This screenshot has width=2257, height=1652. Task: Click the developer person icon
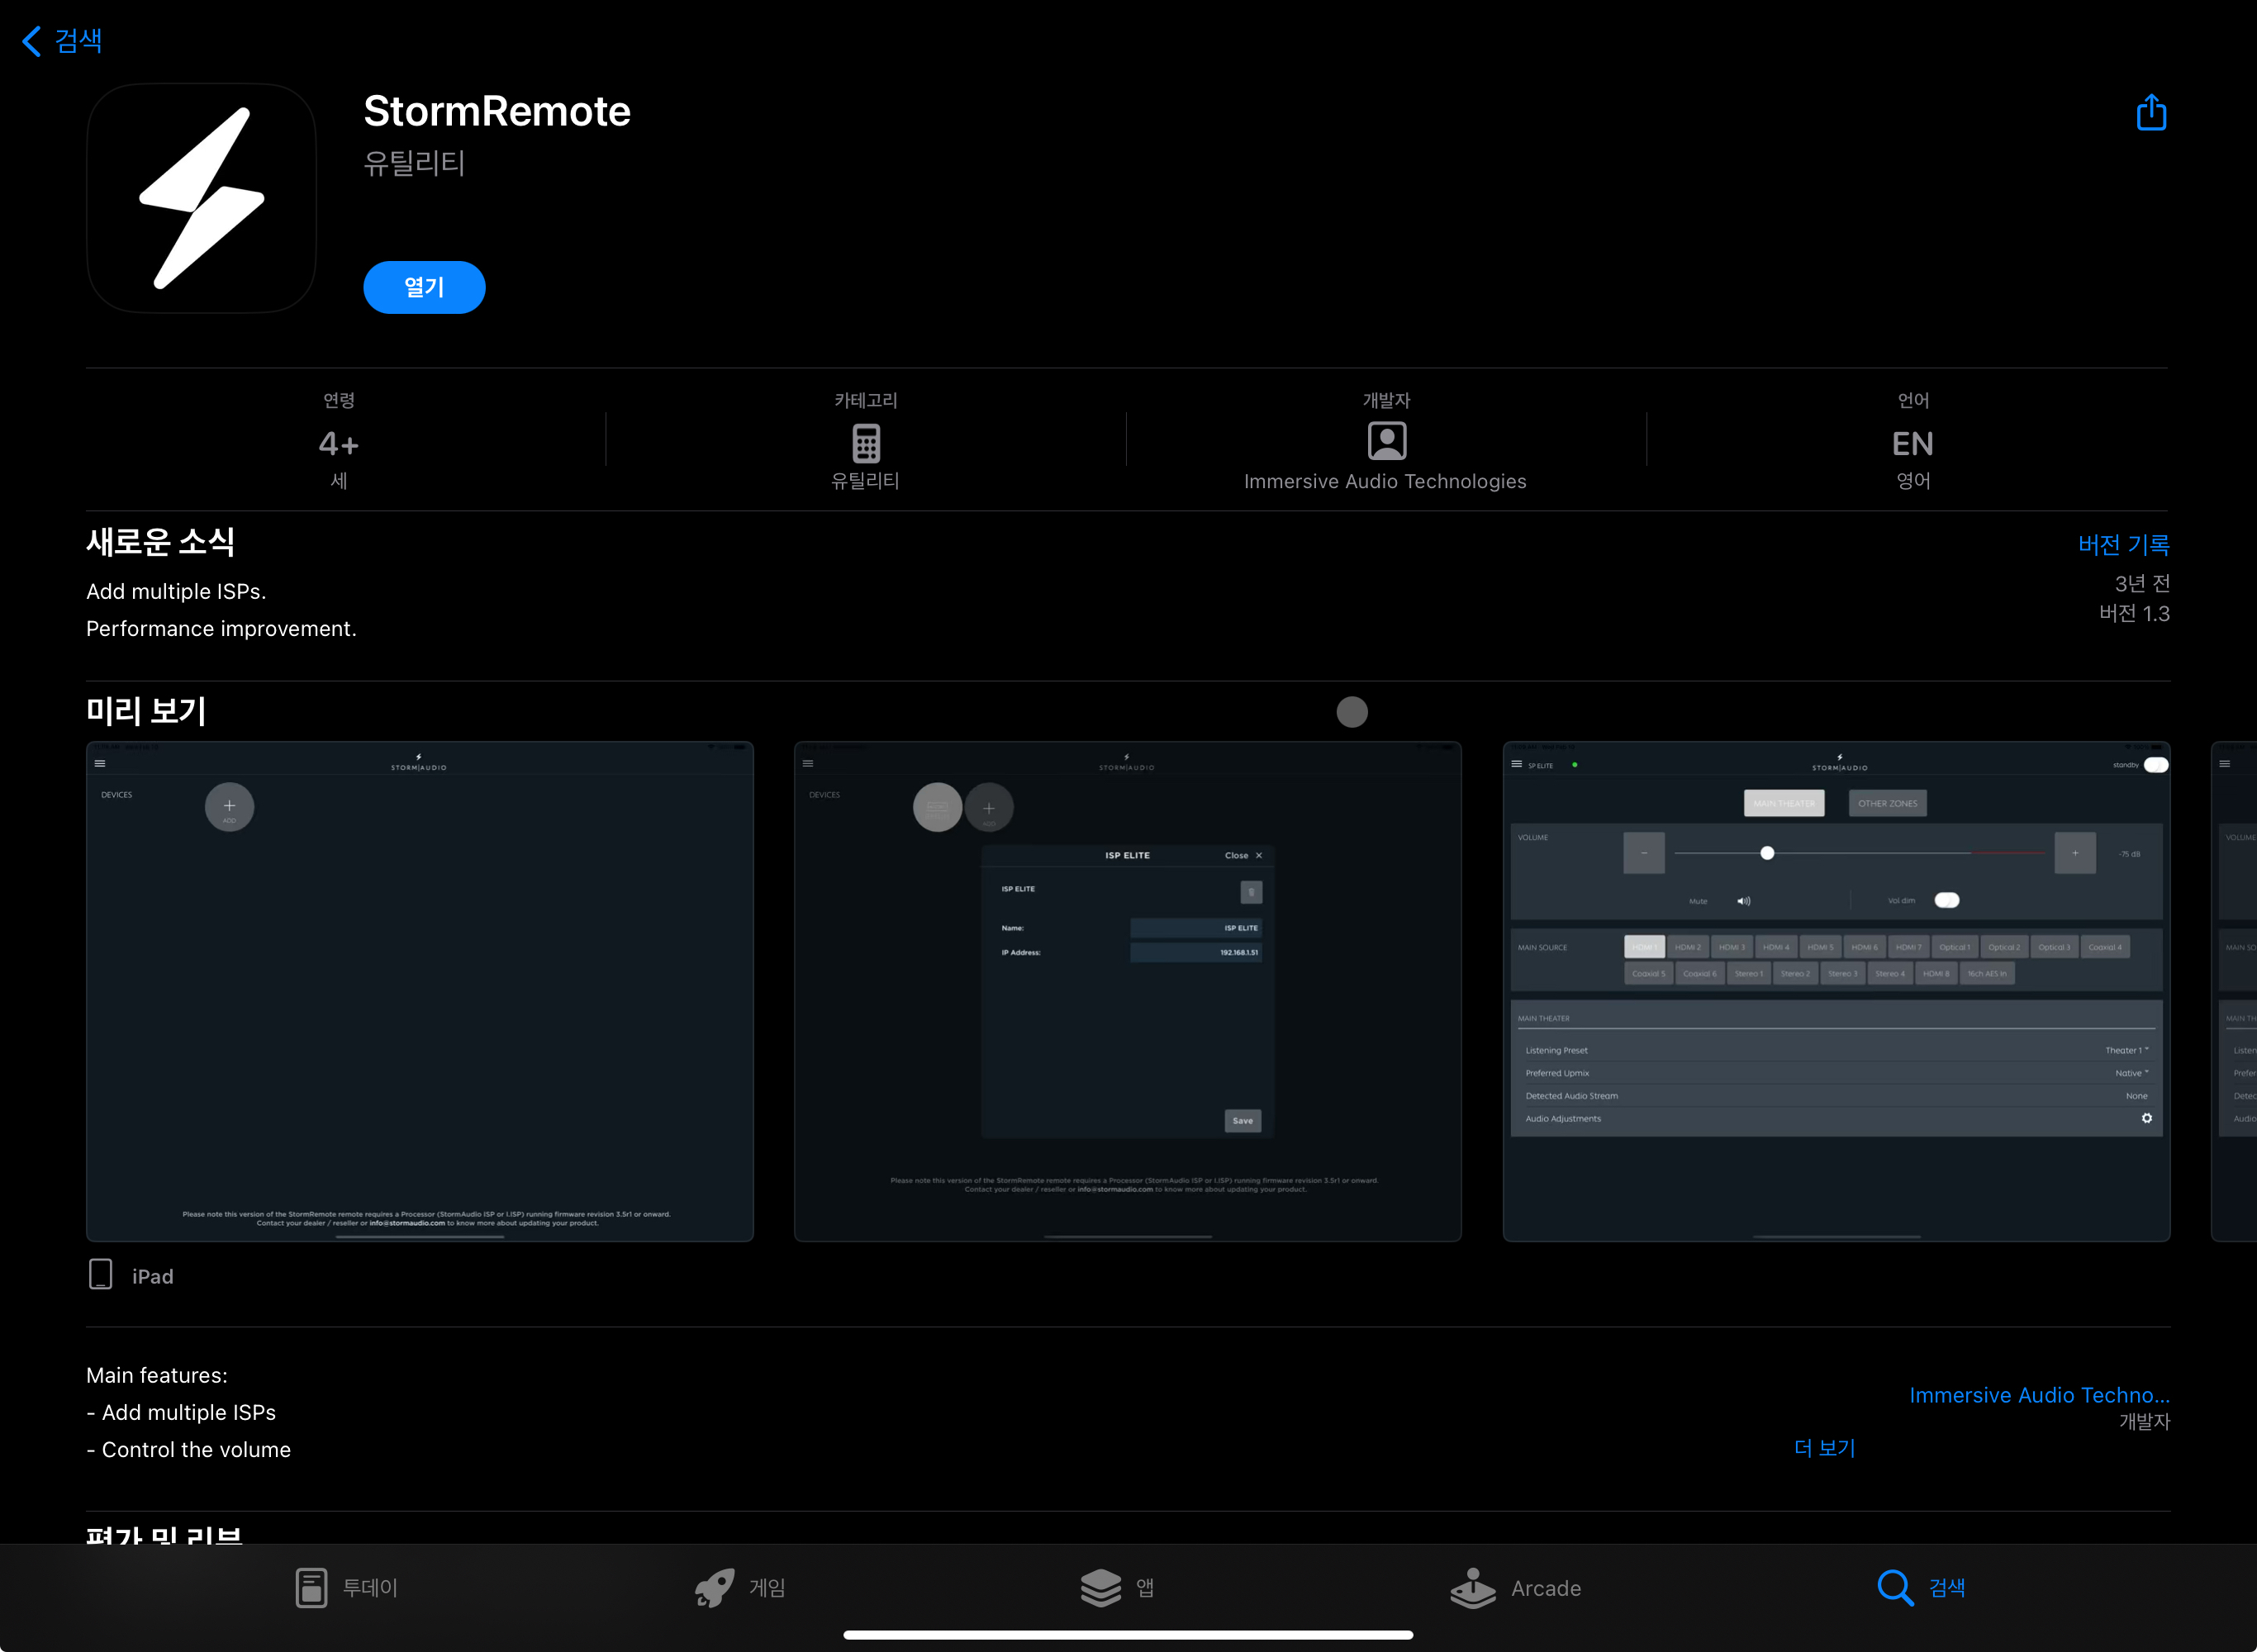1385,441
